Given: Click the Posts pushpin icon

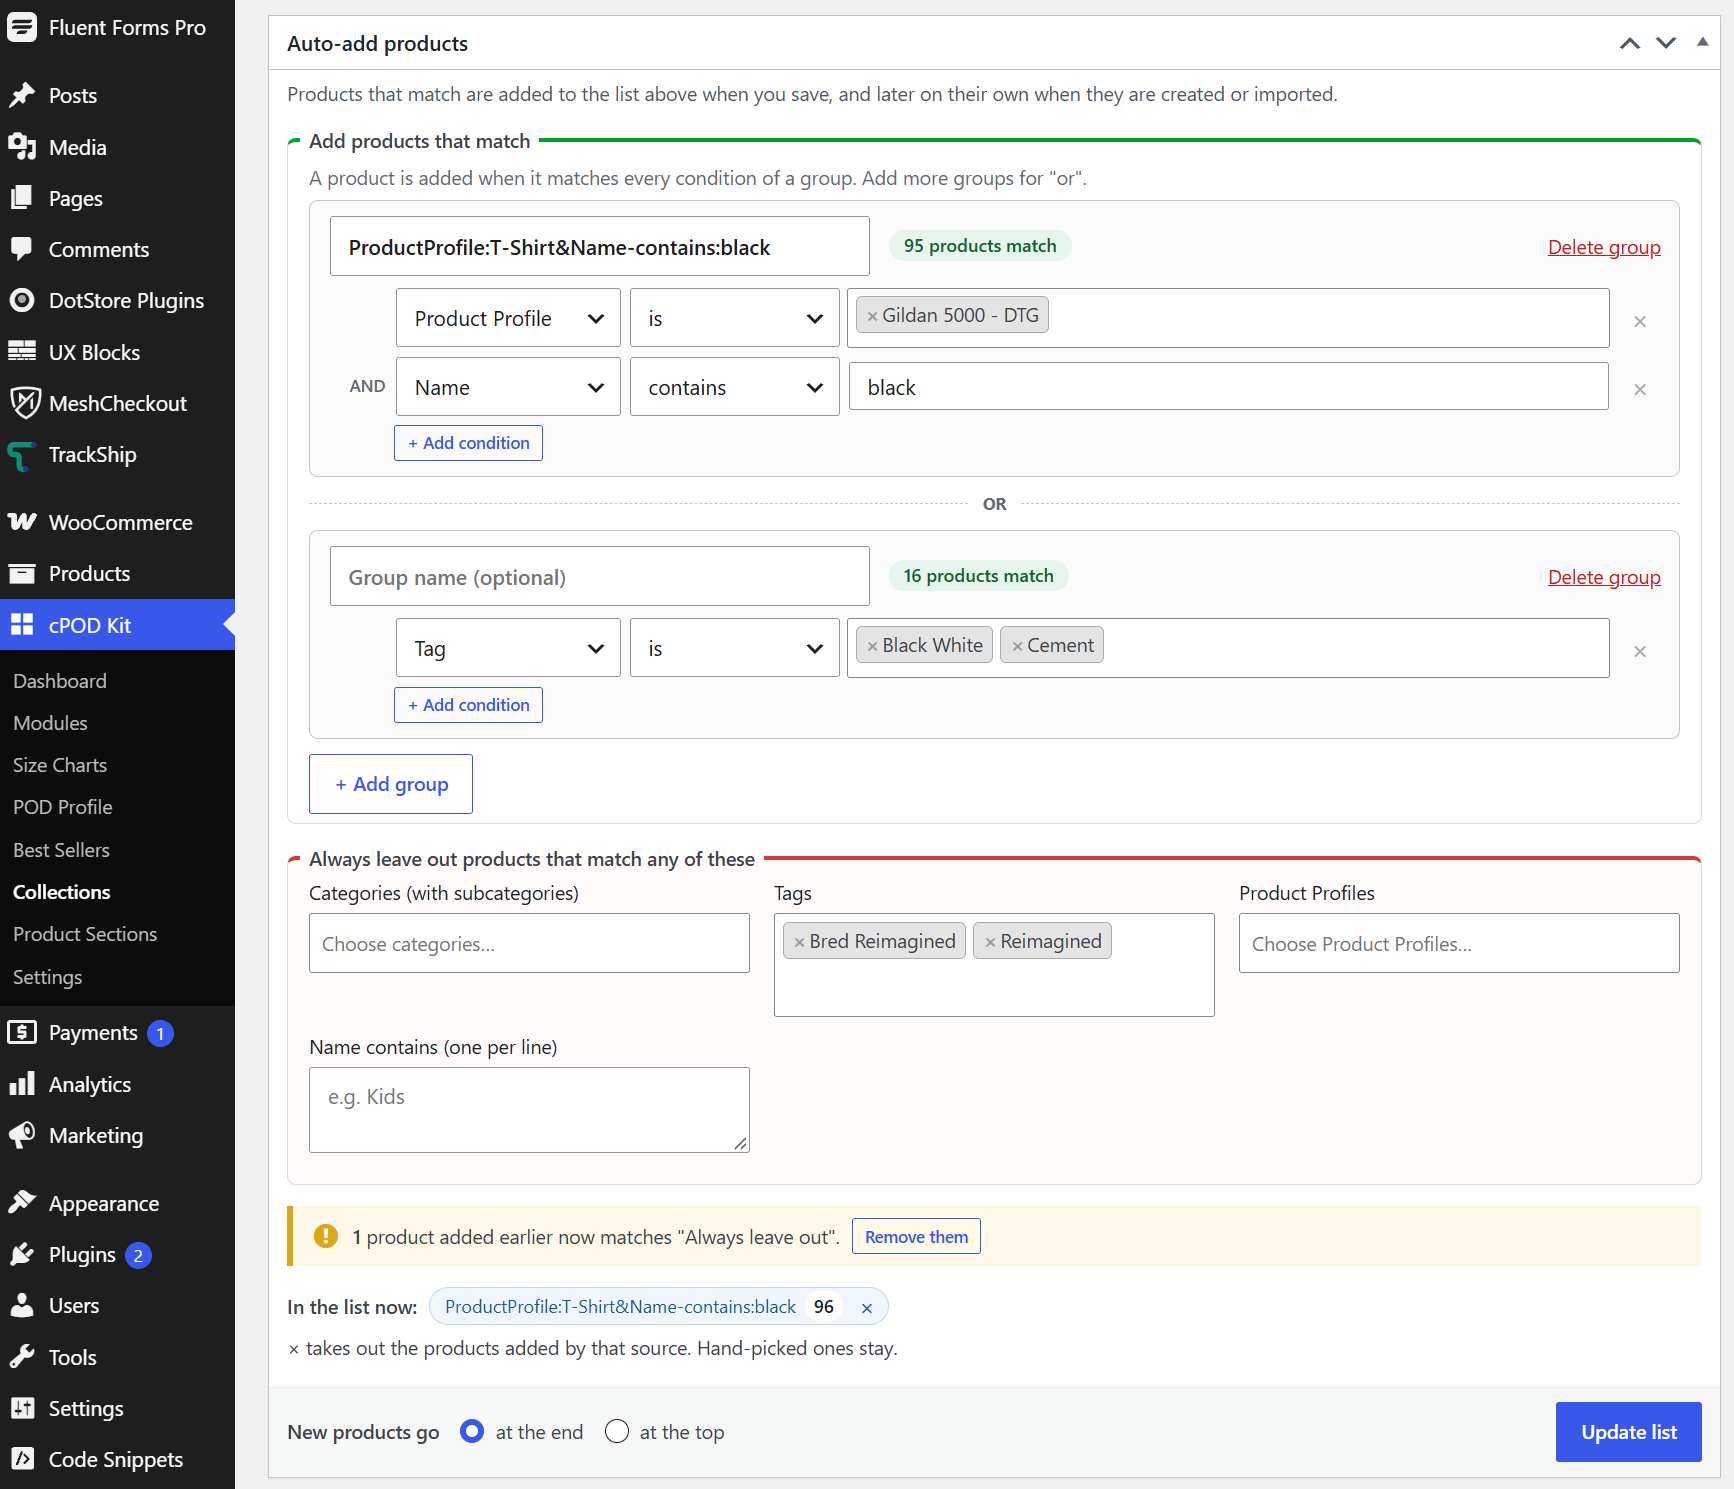Looking at the screenshot, I should [22, 95].
